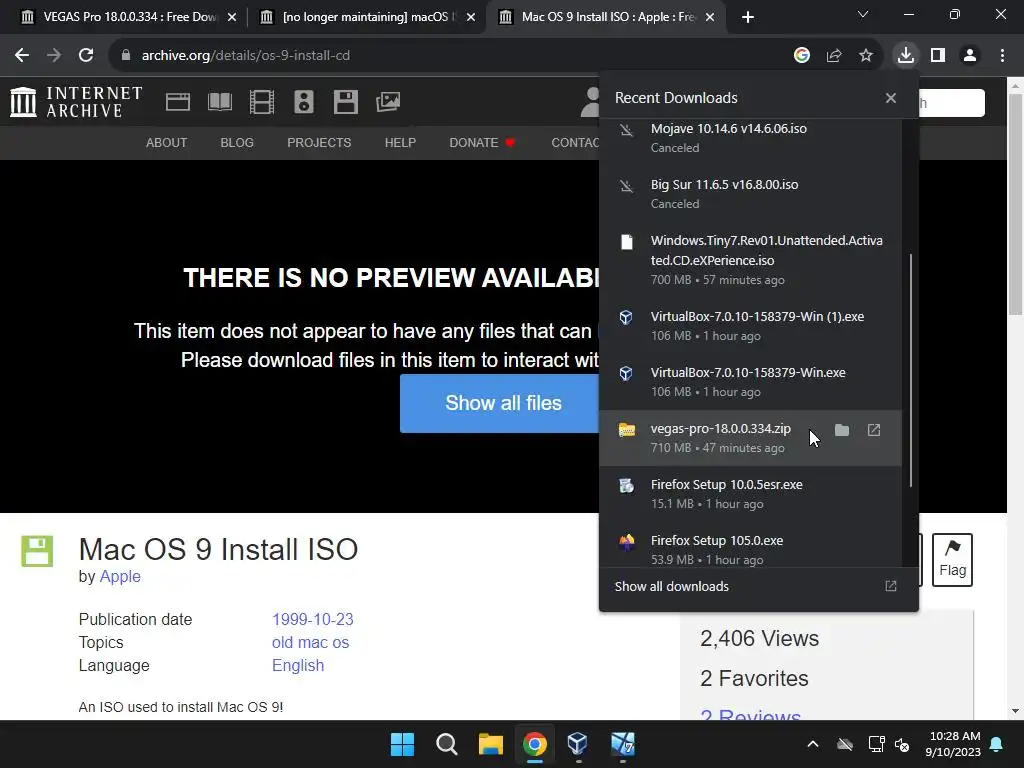Open taskbar Search
Screen dimensions: 1024x768
447,744
